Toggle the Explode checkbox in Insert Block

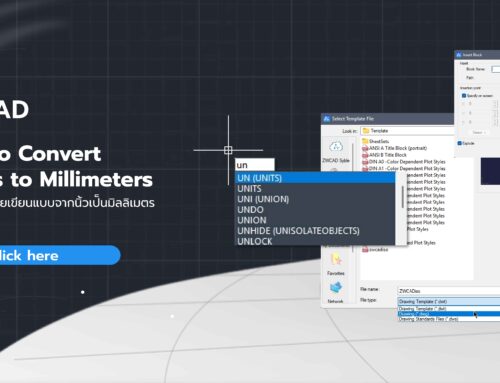click(459, 143)
